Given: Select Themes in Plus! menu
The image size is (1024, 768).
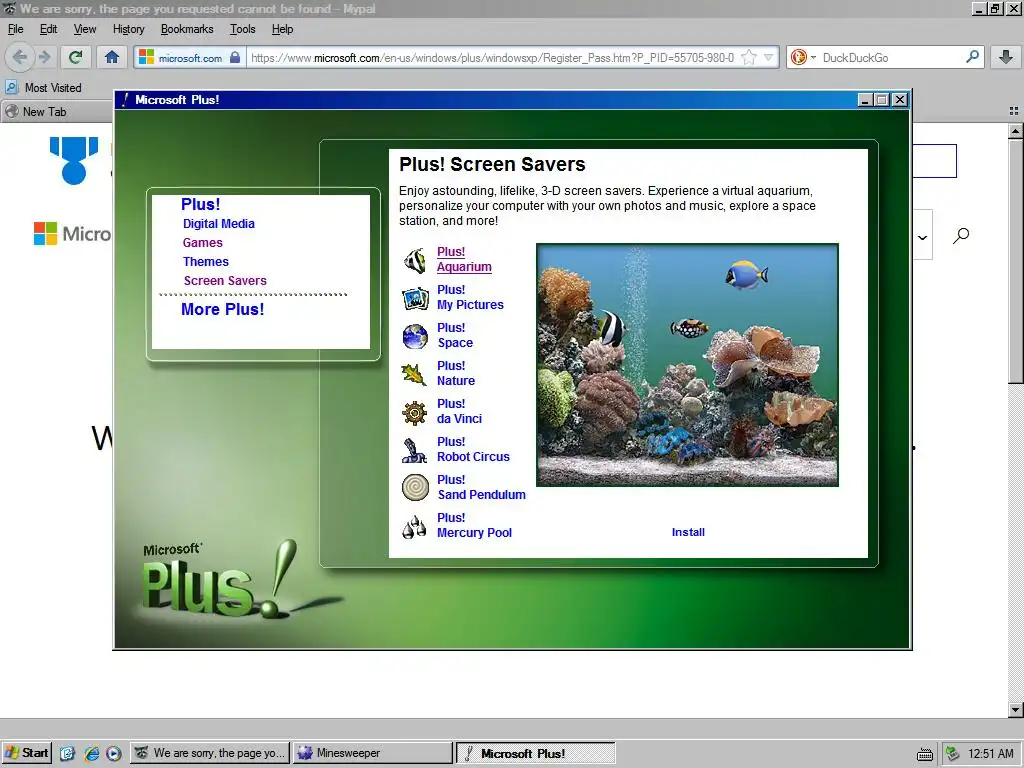Looking at the screenshot, I should (206, 261).
